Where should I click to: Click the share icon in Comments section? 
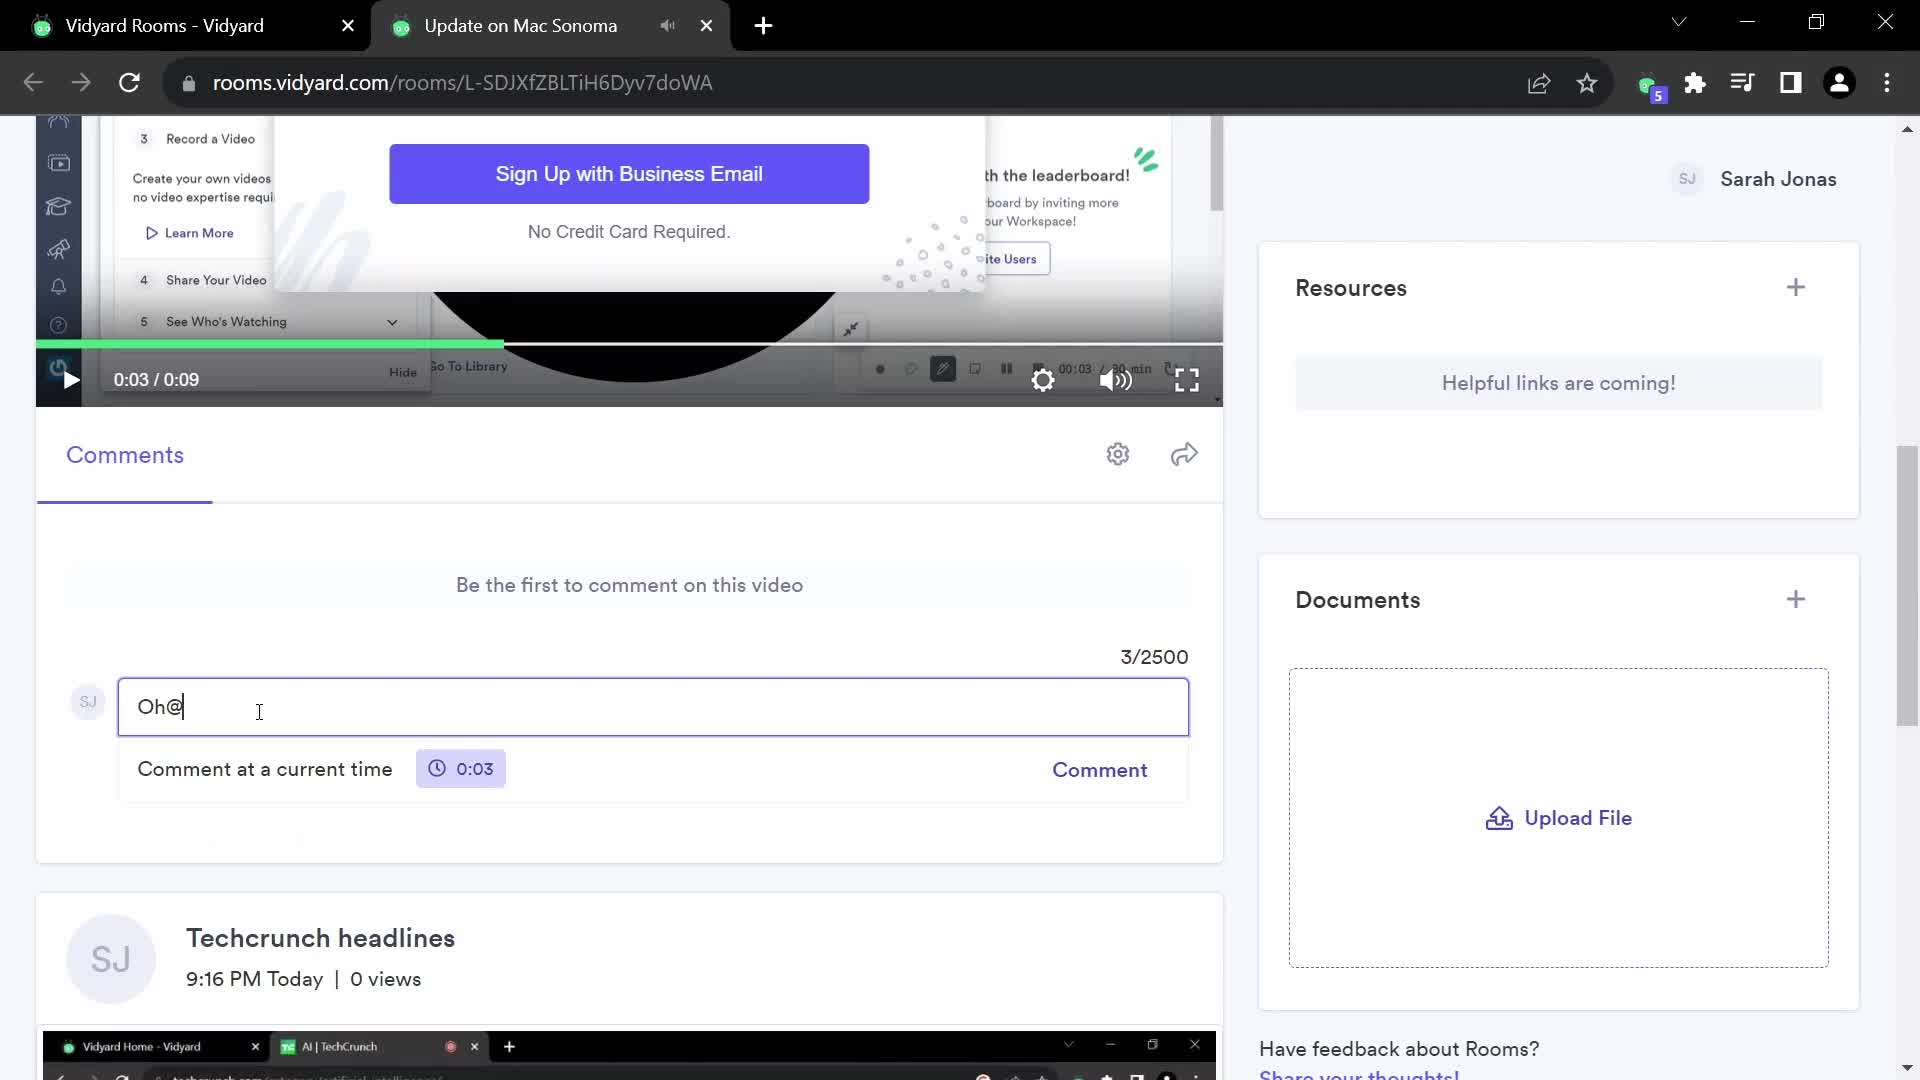[1185, 455]
